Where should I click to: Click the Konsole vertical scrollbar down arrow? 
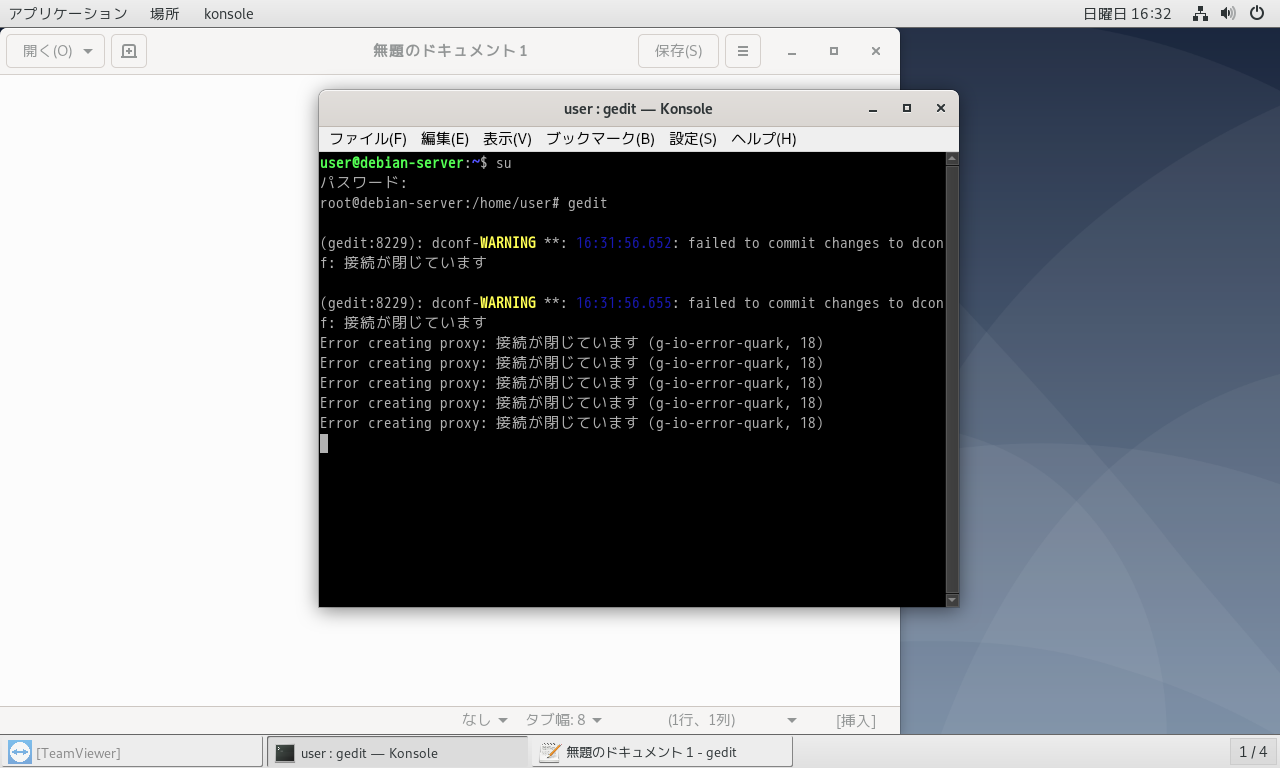(x=952, y=599)
